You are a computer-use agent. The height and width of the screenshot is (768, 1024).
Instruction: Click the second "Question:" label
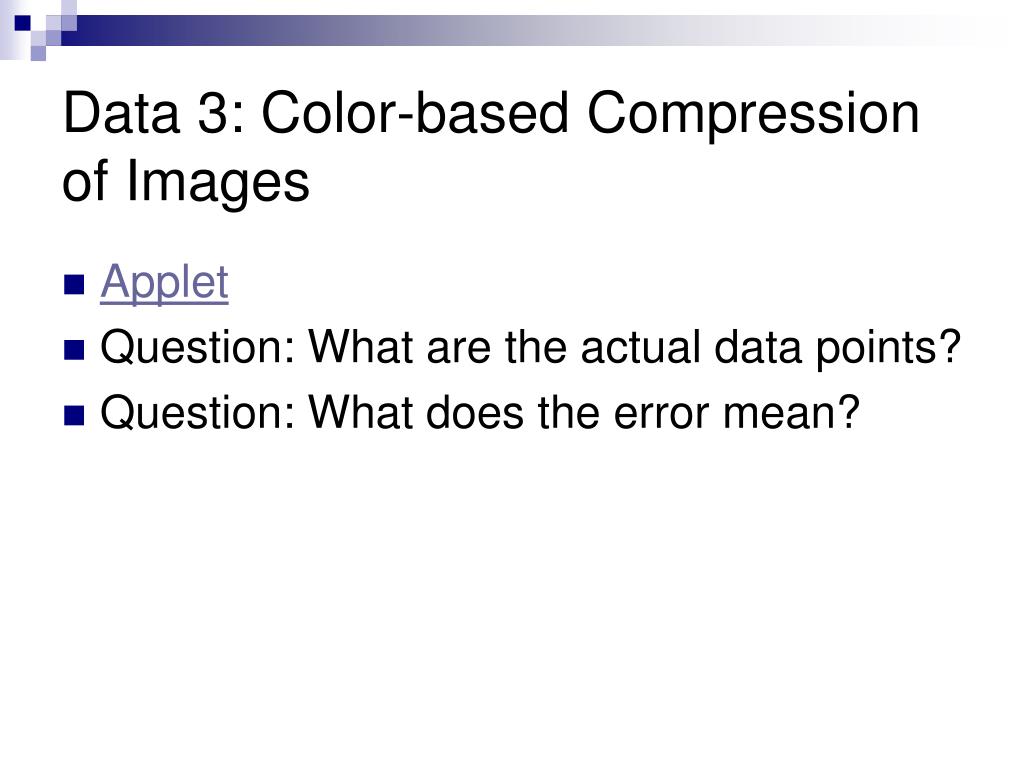point(198,413)
